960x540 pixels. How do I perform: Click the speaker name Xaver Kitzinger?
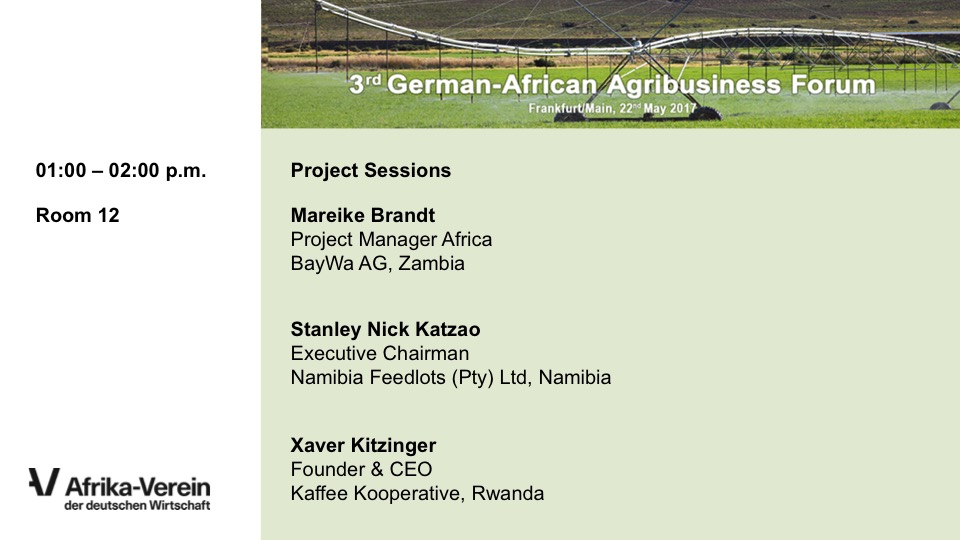363,444
